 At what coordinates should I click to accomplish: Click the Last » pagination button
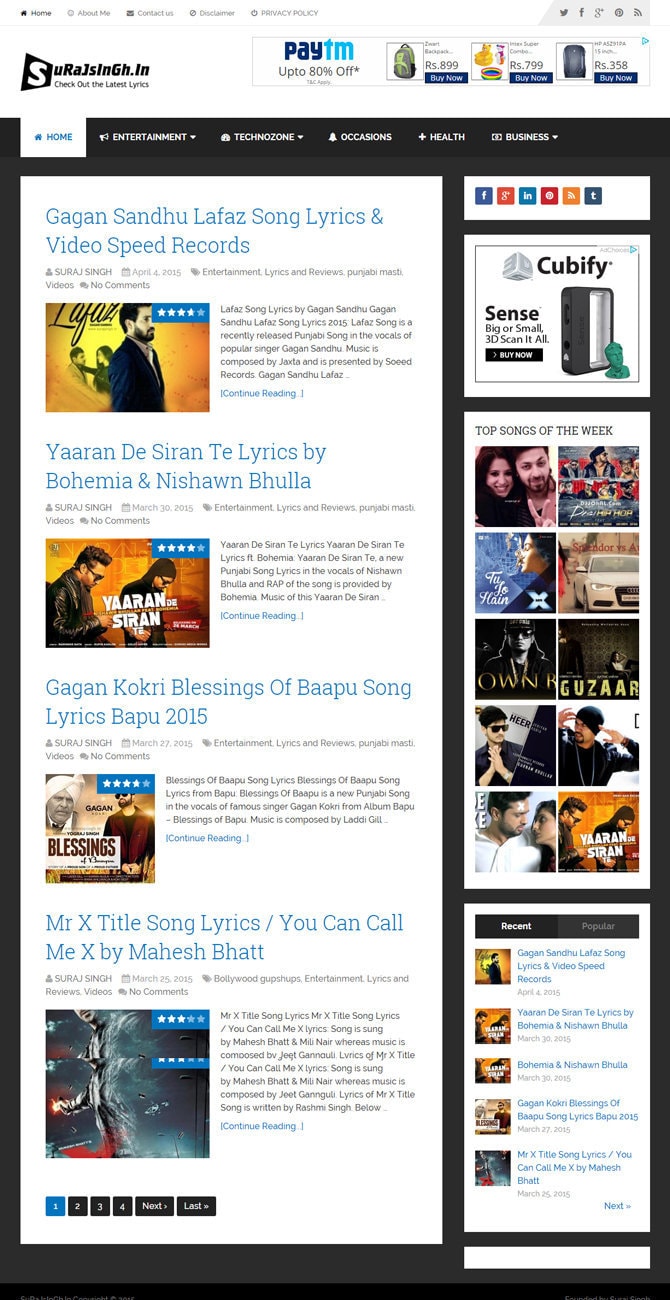pyautogui.click(x=196, y=1206)
